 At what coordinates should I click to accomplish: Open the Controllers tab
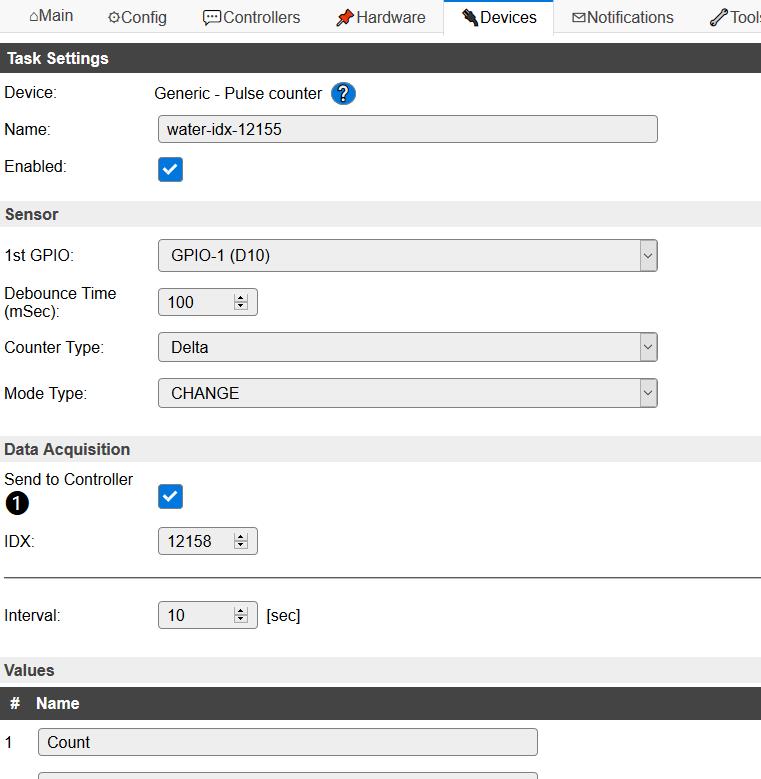pos(251,17)
